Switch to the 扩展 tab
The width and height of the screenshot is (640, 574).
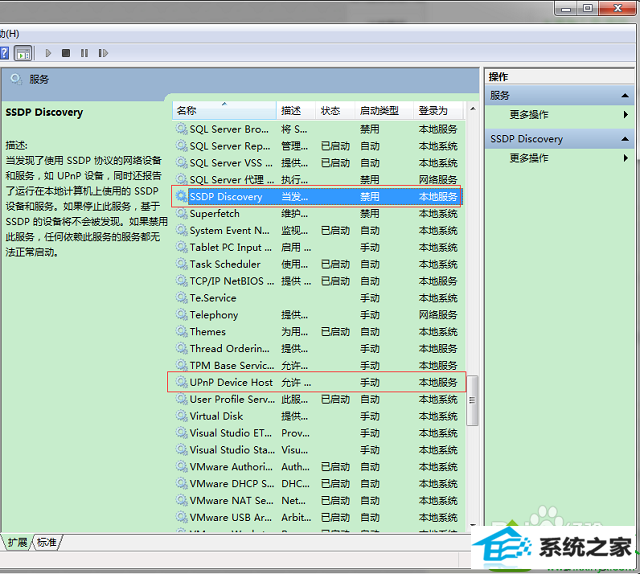click(17, 543)
